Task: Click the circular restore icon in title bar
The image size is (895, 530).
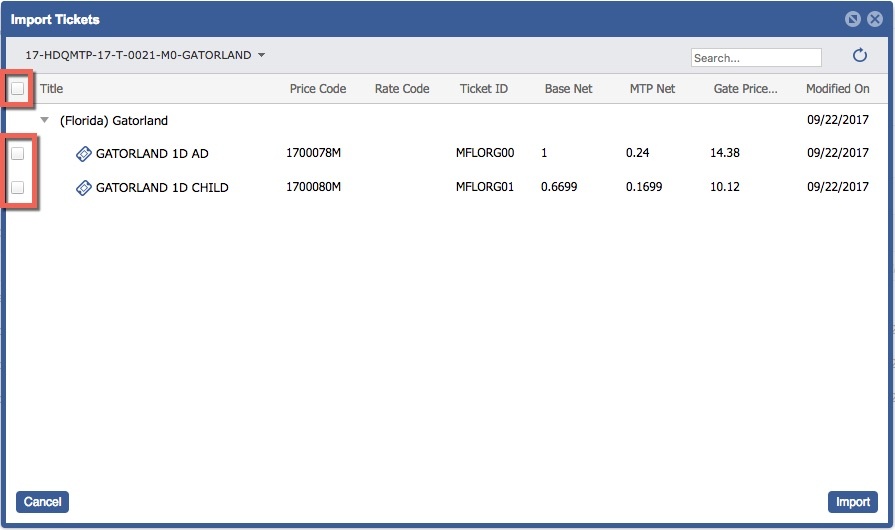Action: (853, 19)
